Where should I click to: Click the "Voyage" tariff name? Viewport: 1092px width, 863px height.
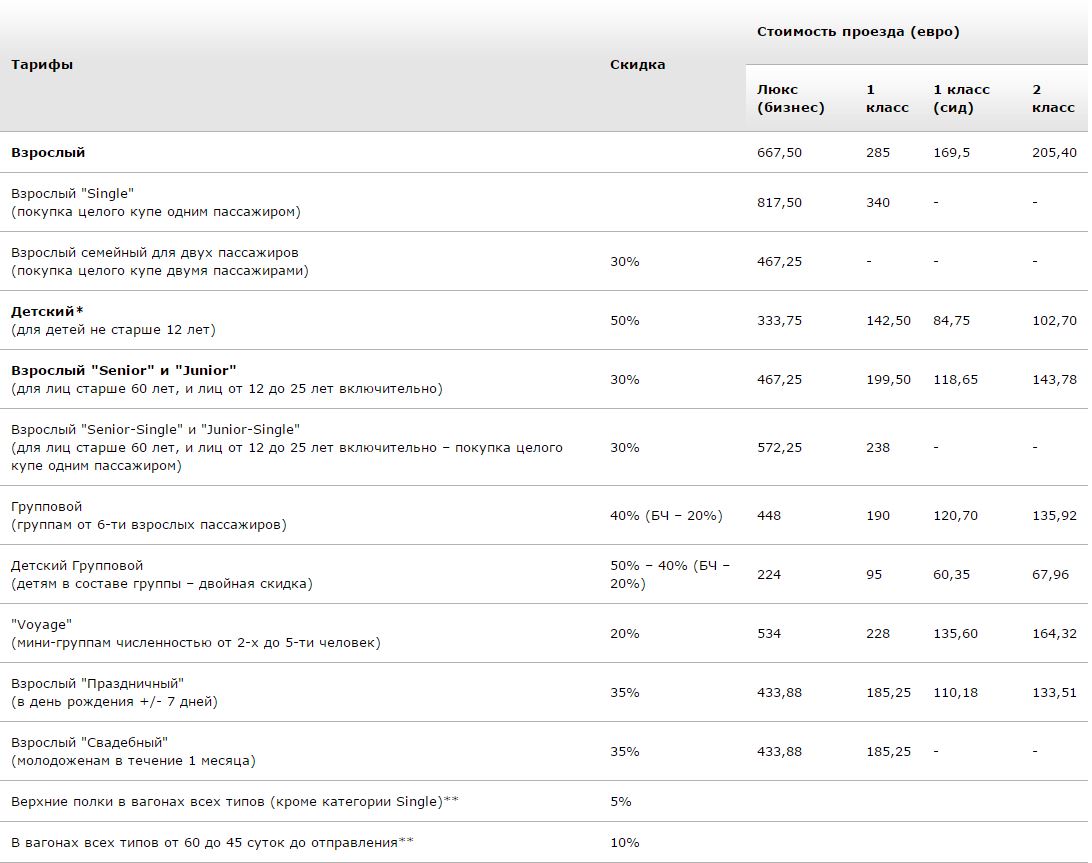tap(41, 625)
